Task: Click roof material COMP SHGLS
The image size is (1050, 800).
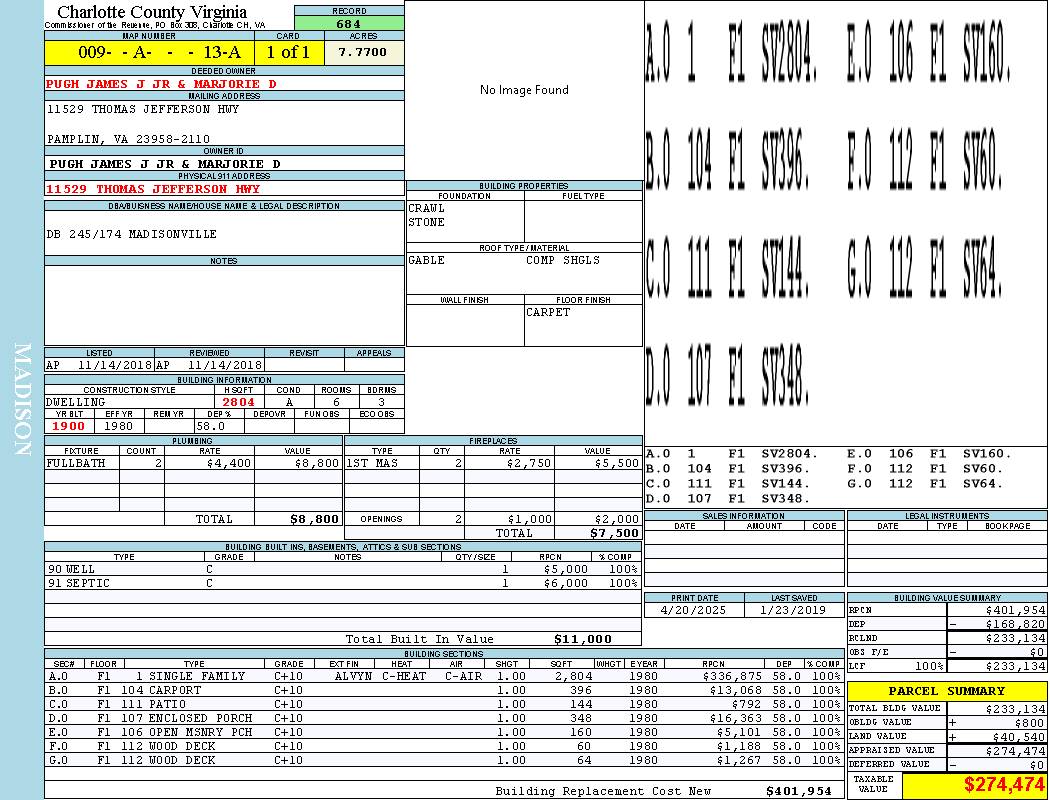Action: [562, 260]
